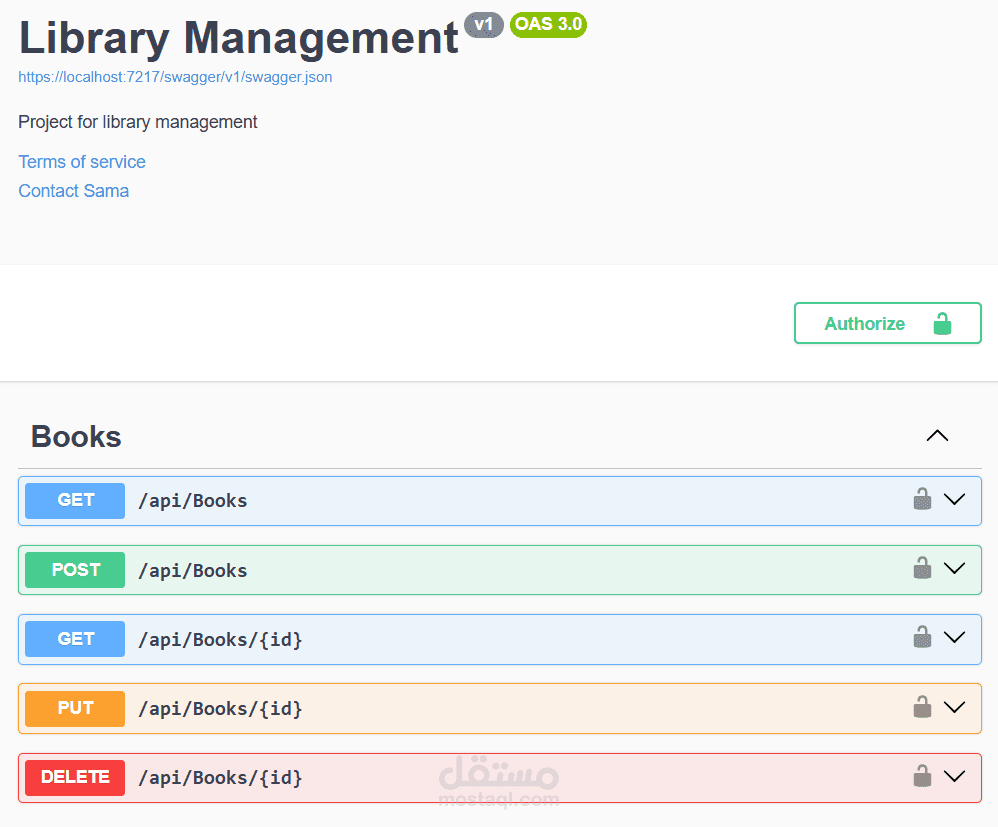Open the Authorize dialog

tap(865, 323)
